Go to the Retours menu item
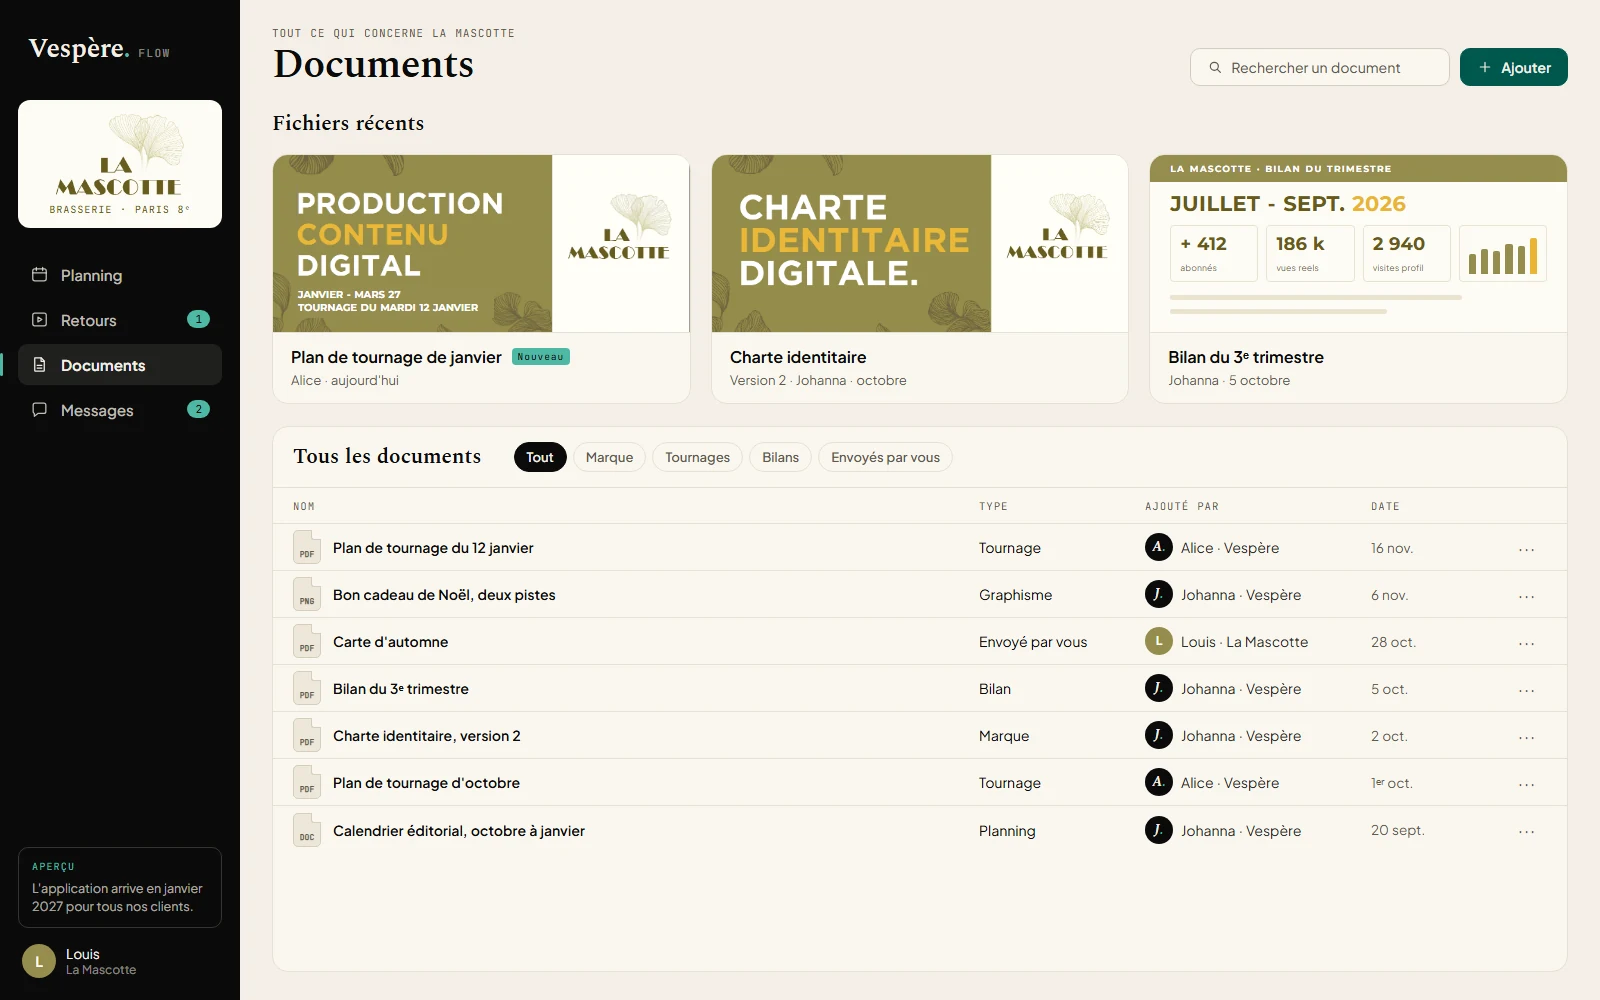Screen dimensions: 1600x1000 120,320
